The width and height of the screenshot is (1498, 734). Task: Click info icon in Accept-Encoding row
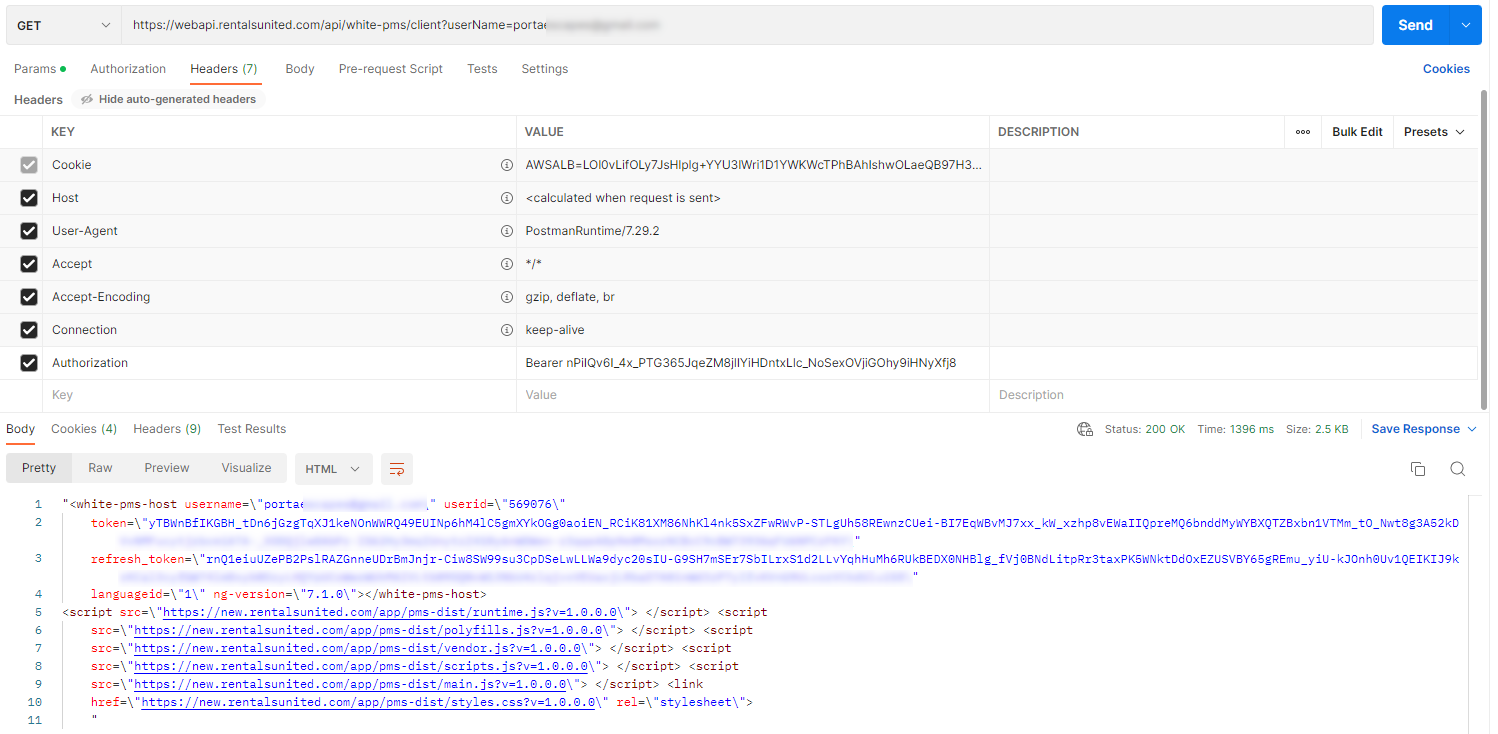click(506, 297)
